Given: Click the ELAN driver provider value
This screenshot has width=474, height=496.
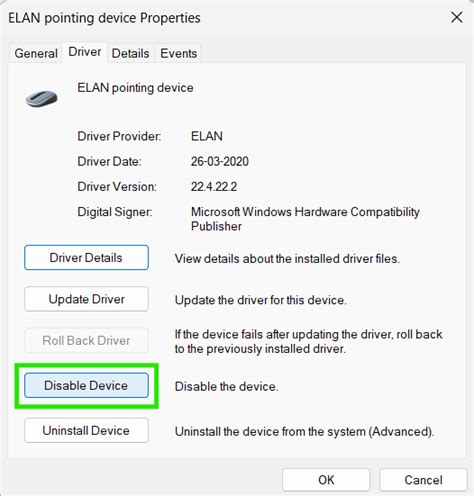Looking at the screenshot, I should (207, 136).
